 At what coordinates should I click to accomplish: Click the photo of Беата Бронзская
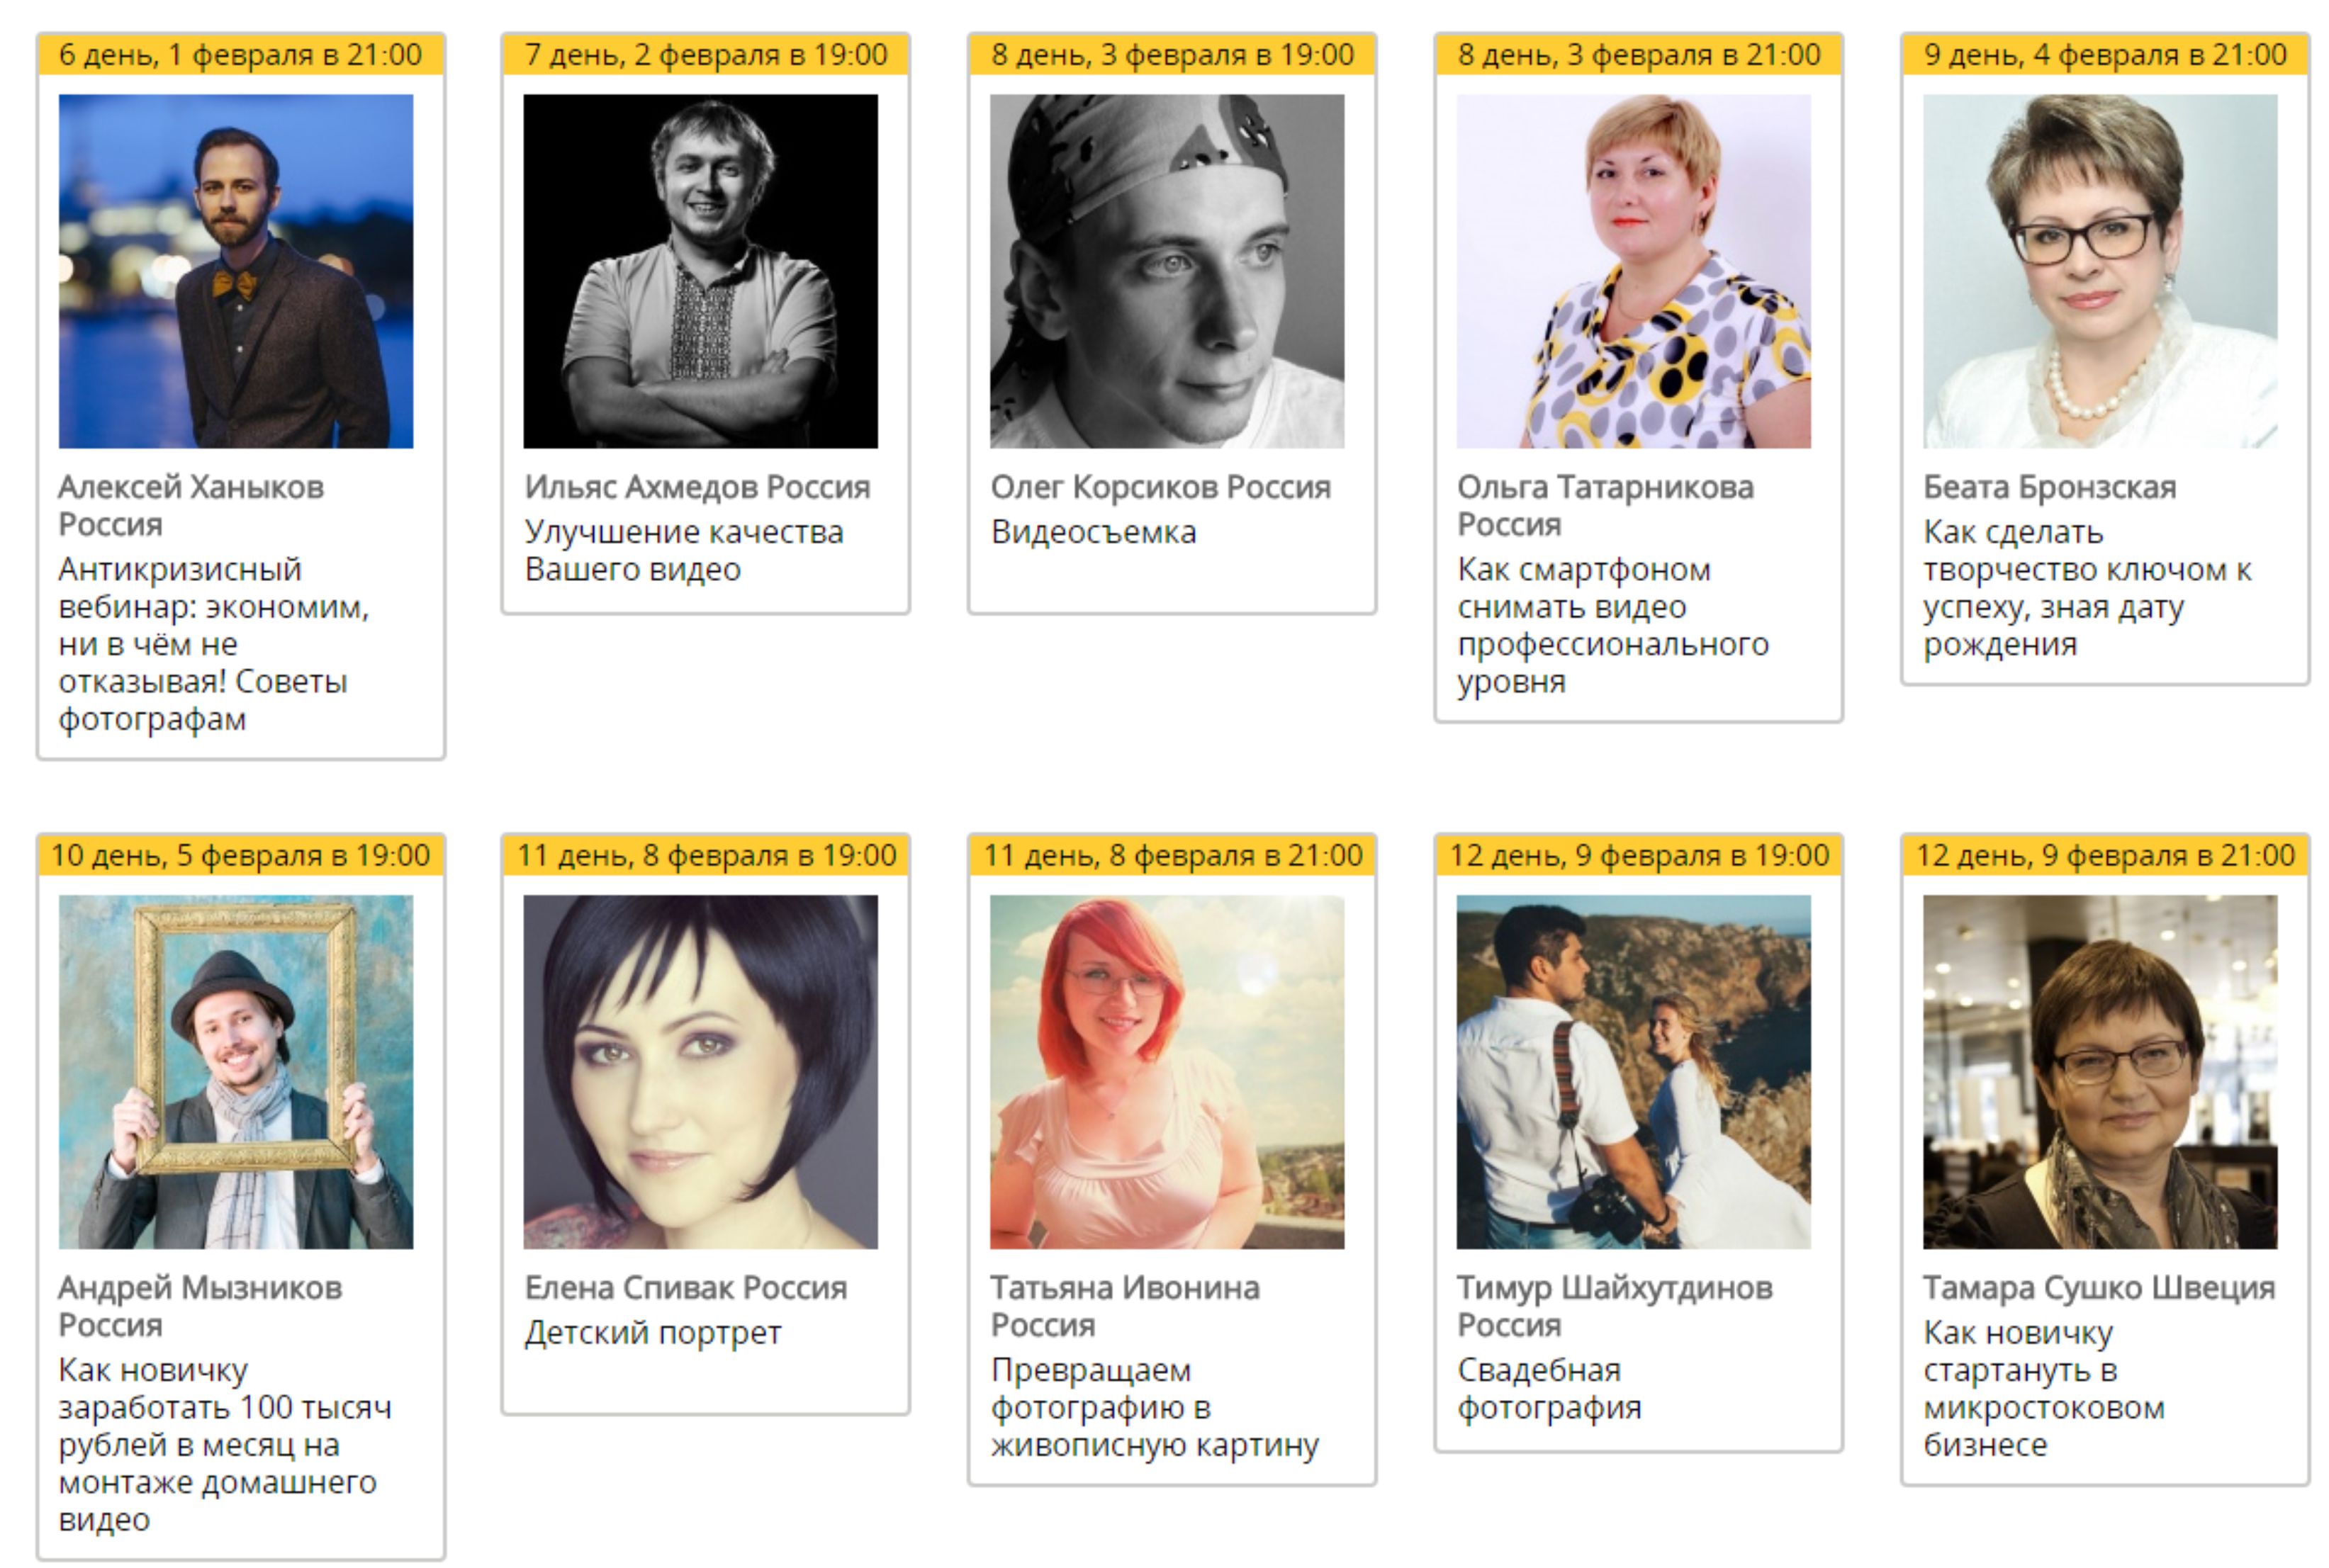point(2099,271)
